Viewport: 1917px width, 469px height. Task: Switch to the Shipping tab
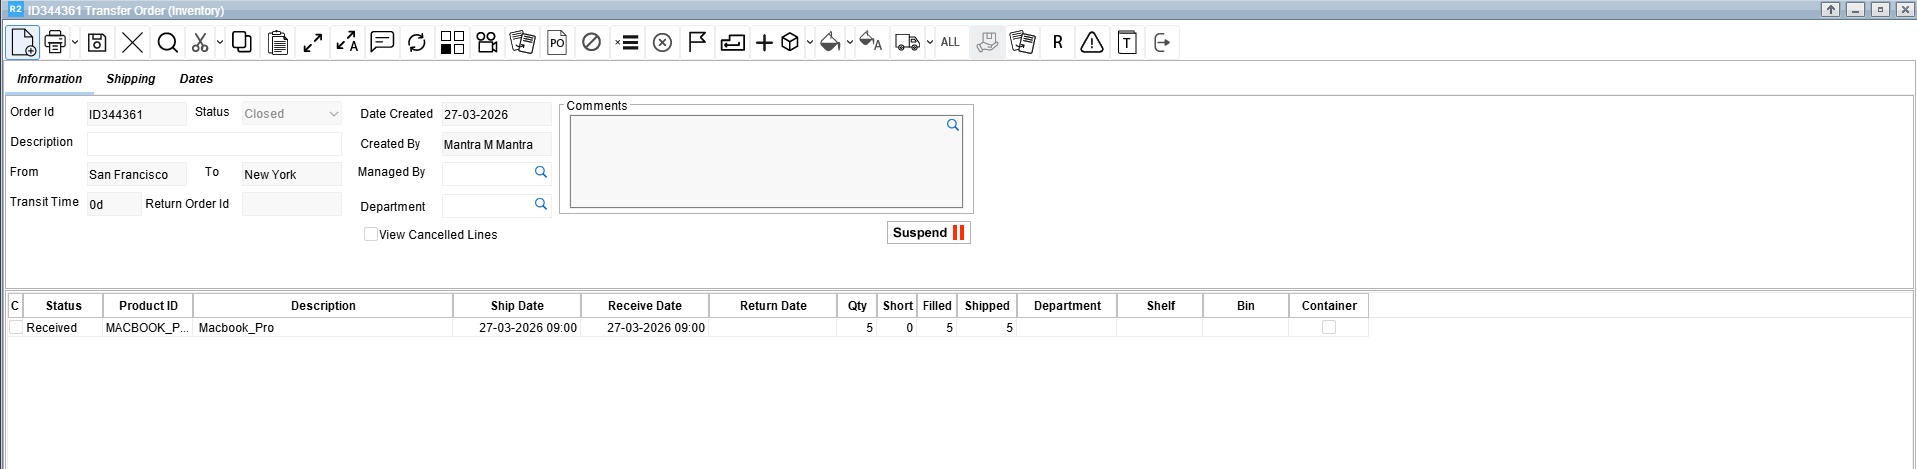[x=131, y=79]
